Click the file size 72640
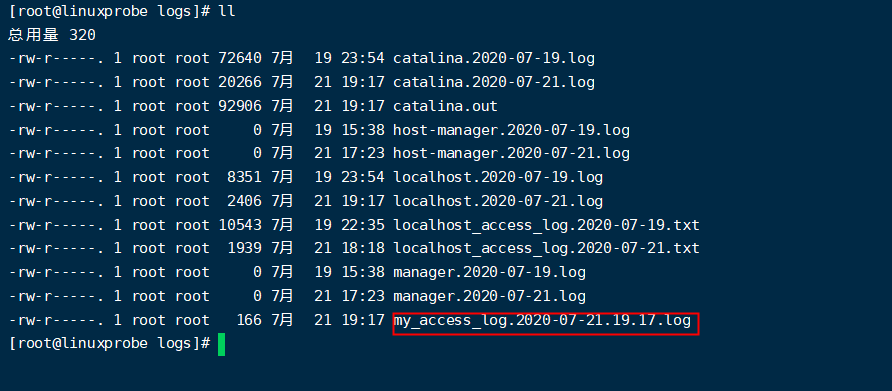Screen dimensions: 892x391 tap(240, 58)
